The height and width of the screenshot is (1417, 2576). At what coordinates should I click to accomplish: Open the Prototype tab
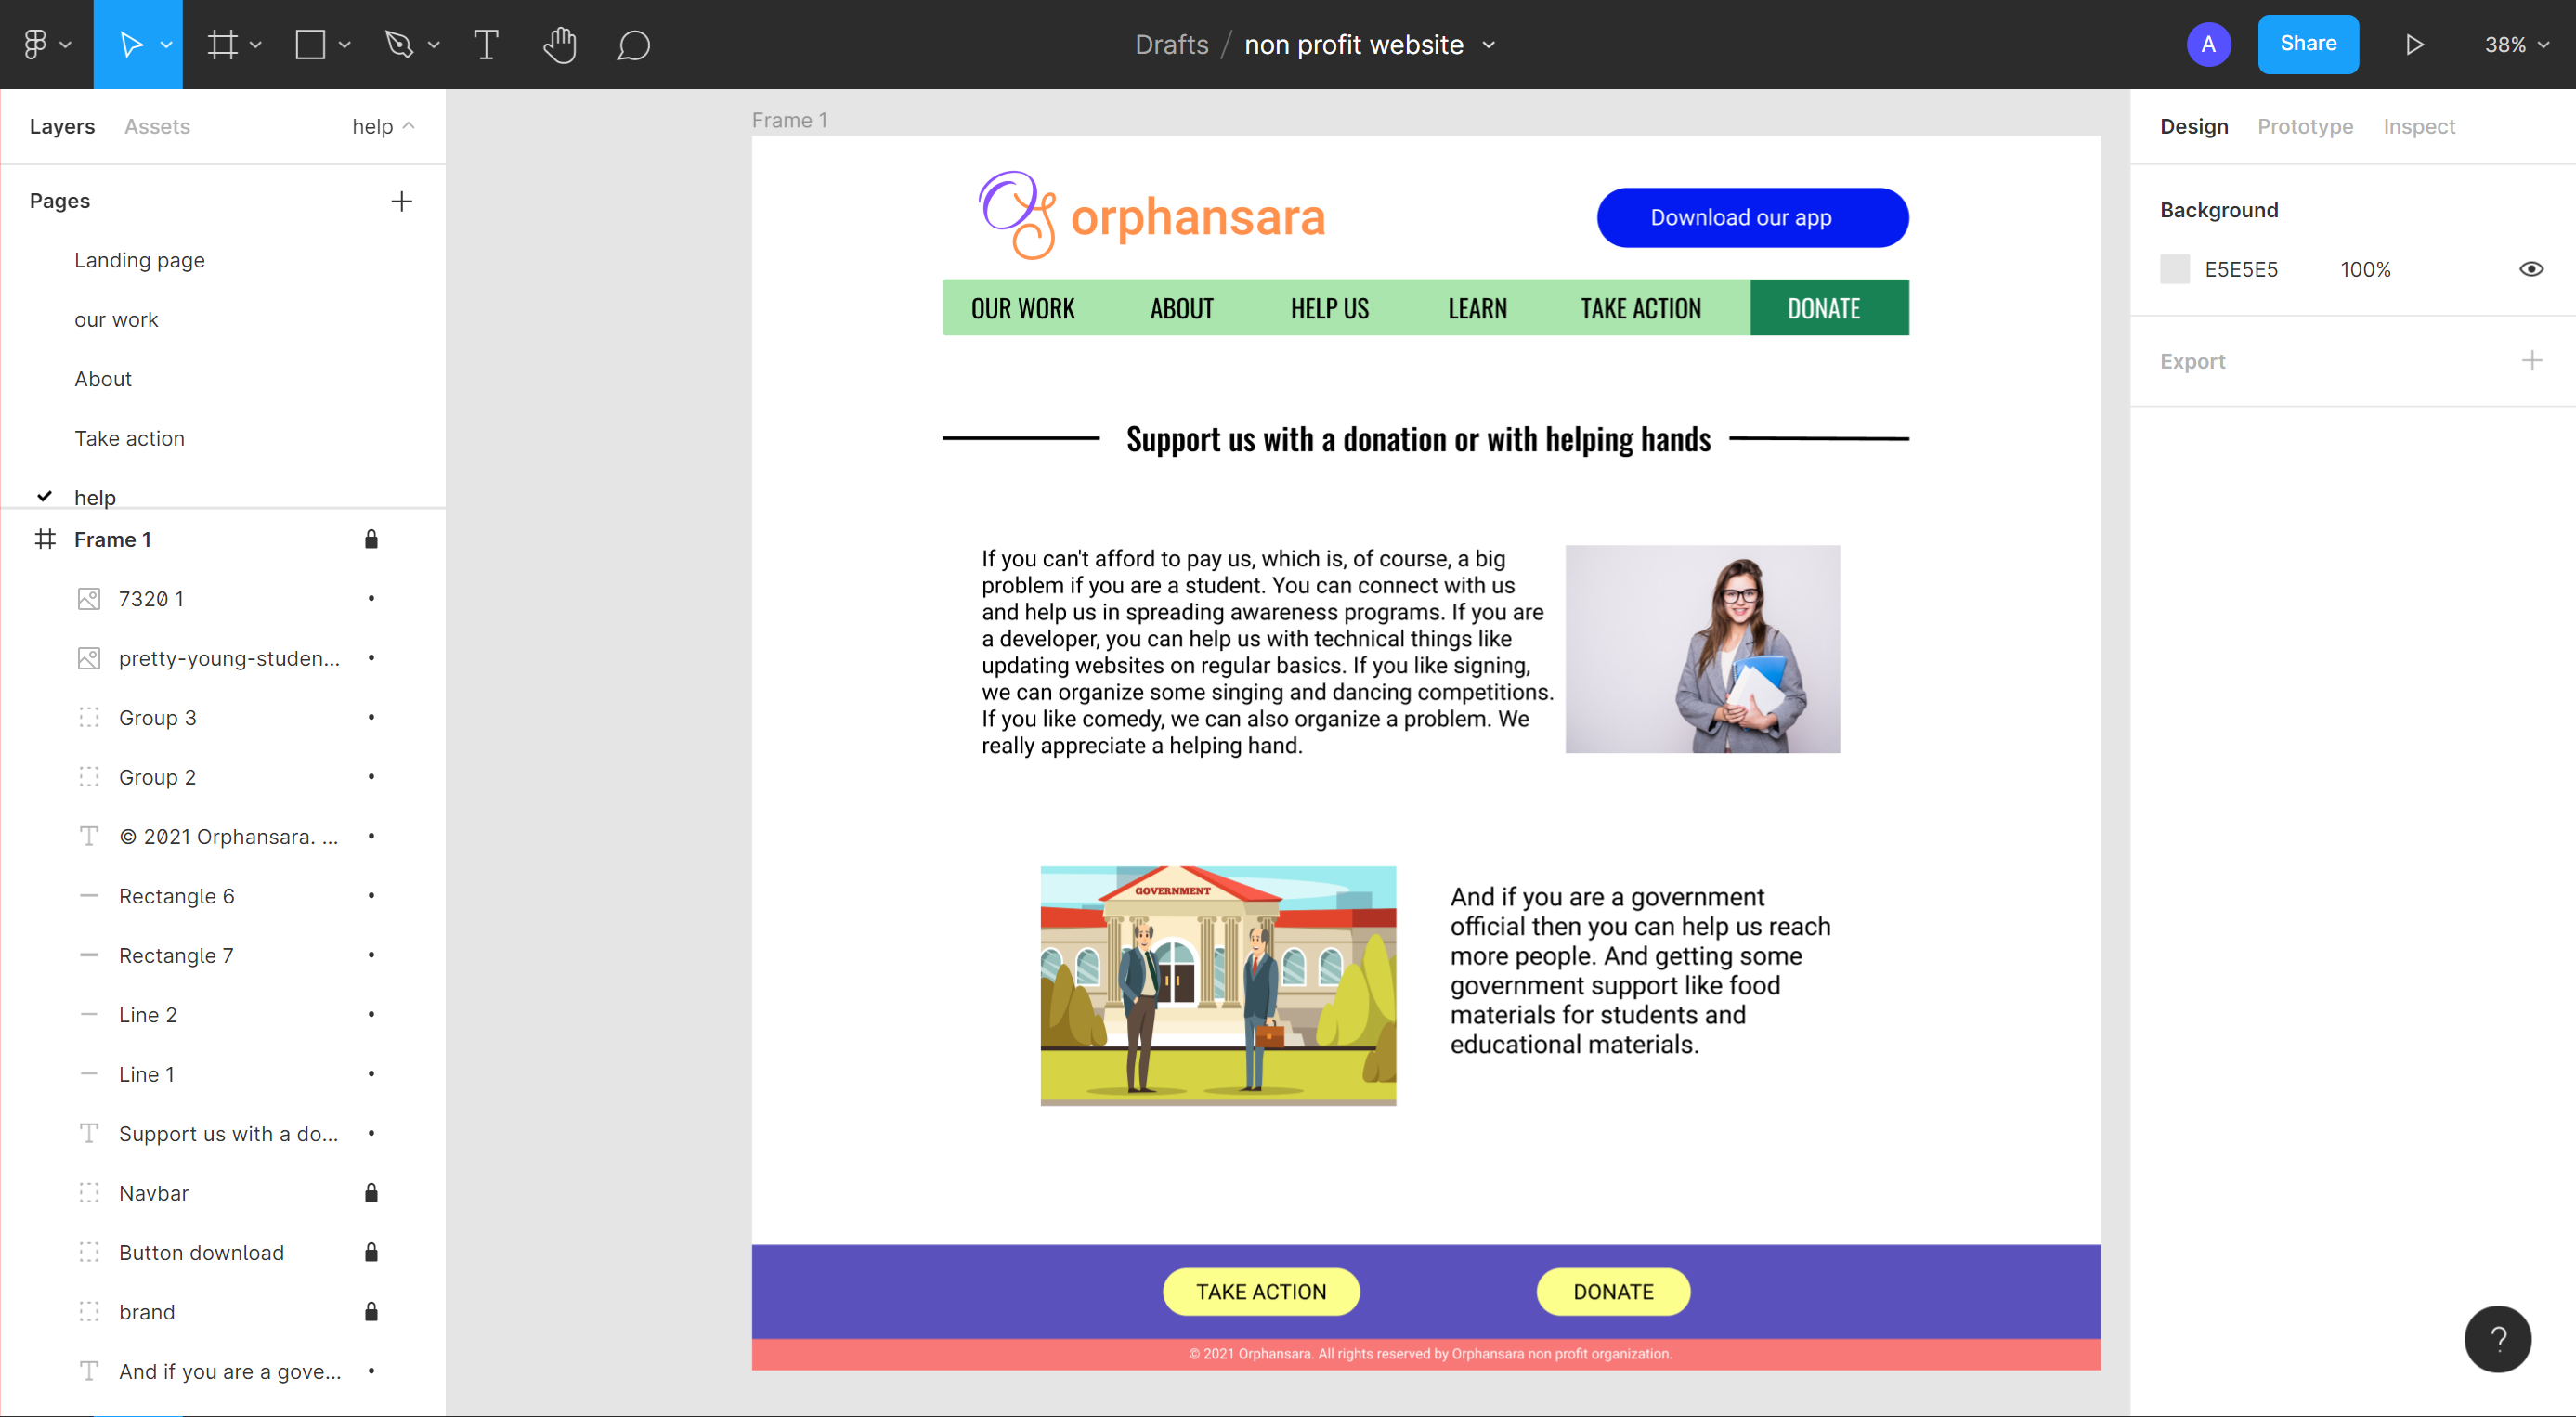point(2305,126)
